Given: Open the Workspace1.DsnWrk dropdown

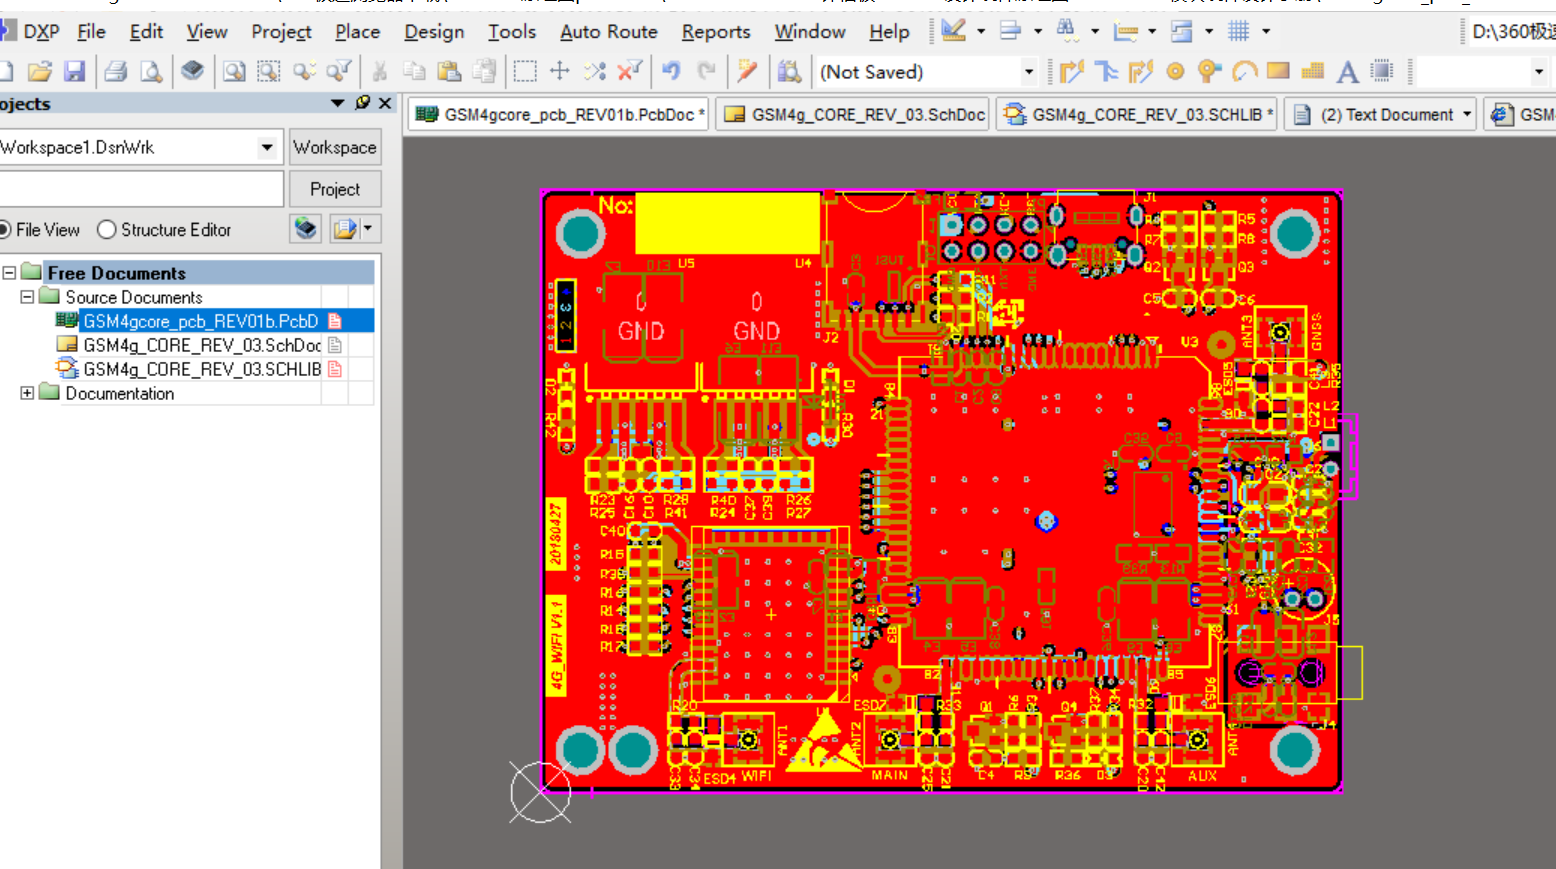Looking at the screenshot, I should tap(267, 147).
